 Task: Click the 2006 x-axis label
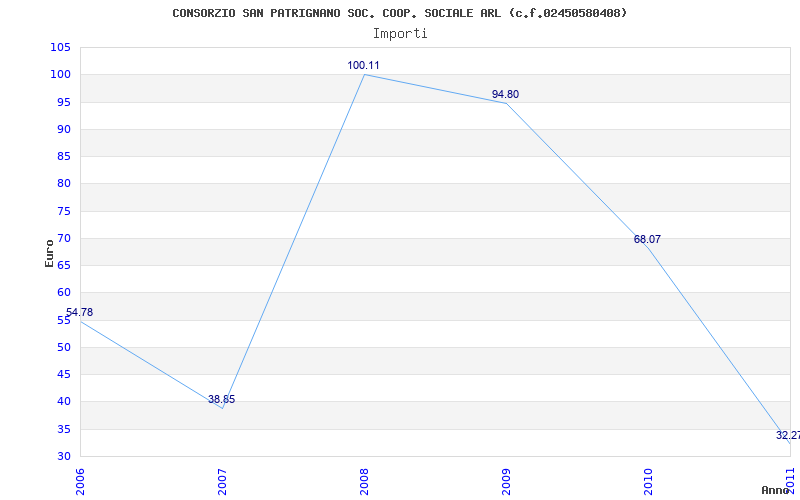coord(80,482)
